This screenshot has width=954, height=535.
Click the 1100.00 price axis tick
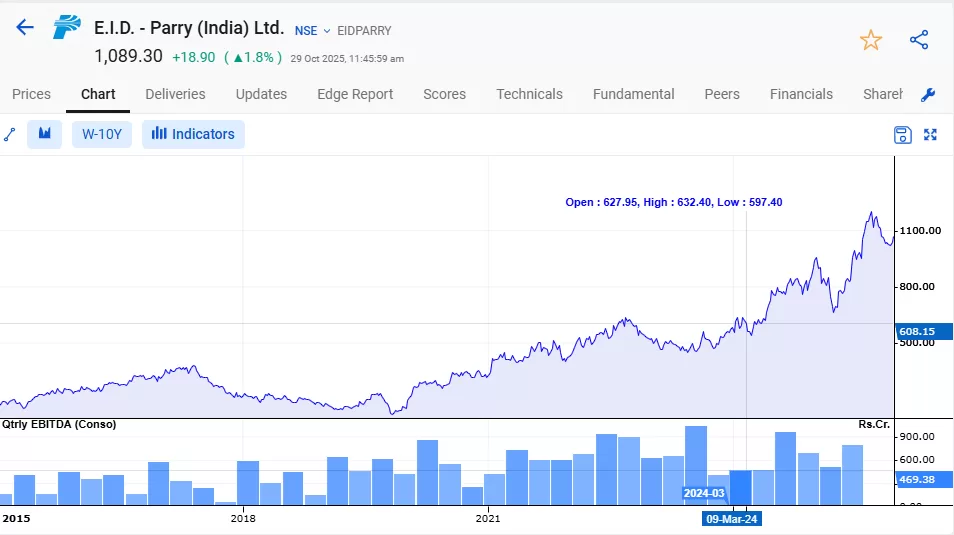[x=920, y=231]
